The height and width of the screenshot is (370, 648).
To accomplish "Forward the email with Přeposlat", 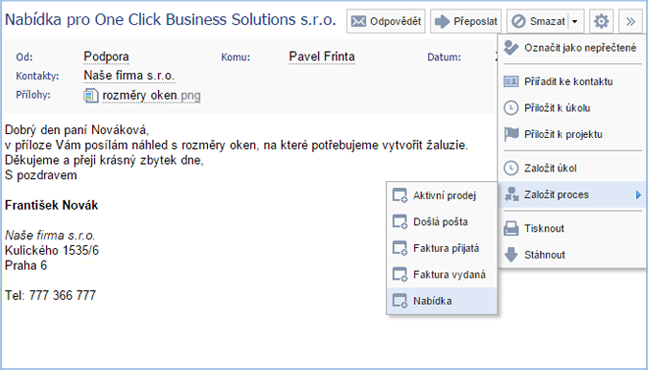I will [466, 21].
